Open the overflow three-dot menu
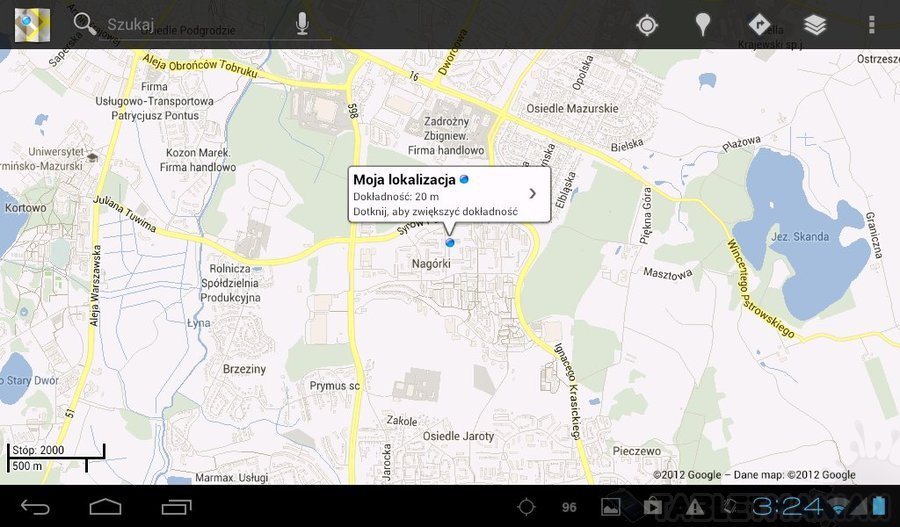 [871, 25]
